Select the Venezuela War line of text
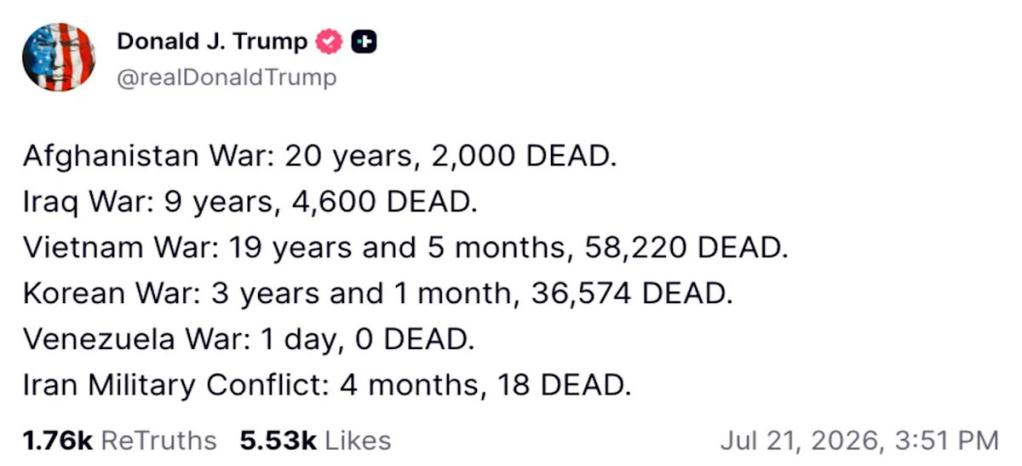This screenshot has width=1022, height=466. point(249,340)
